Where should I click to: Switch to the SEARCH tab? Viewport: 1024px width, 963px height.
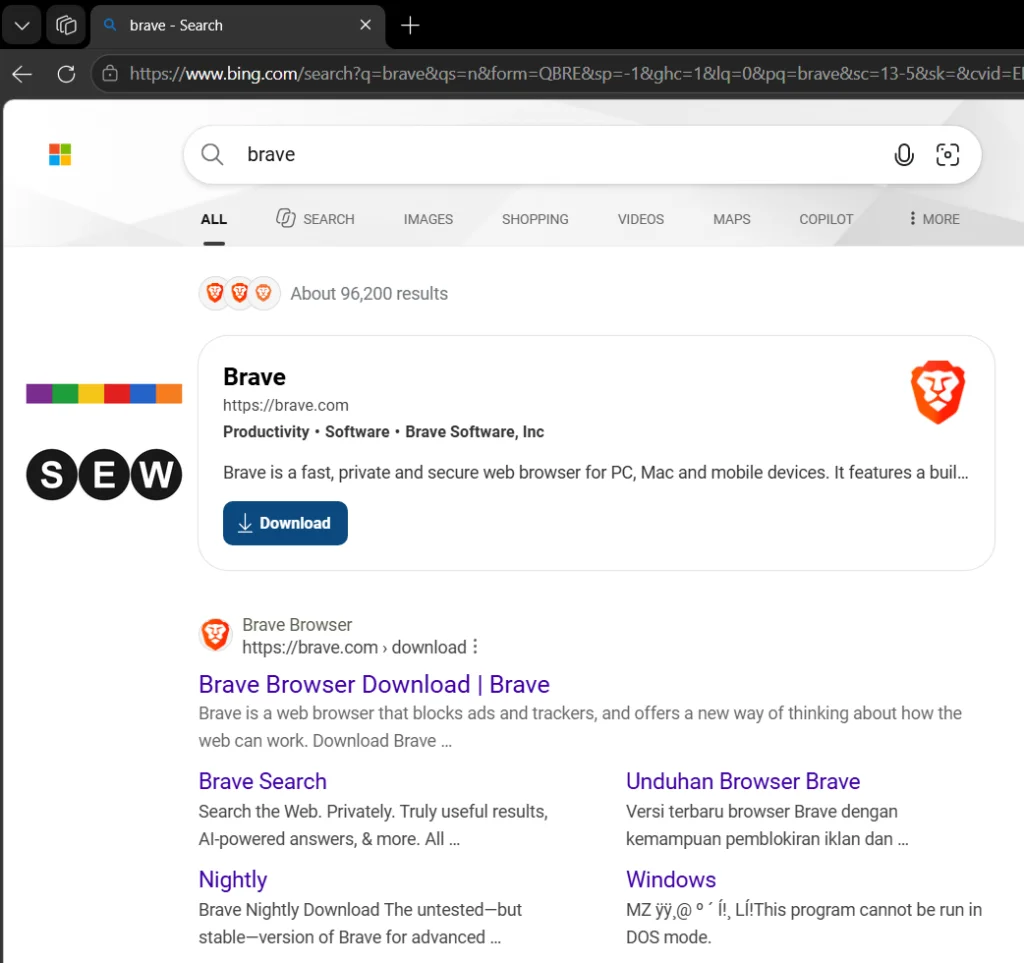pyautogui.click(x=315, y=219)
